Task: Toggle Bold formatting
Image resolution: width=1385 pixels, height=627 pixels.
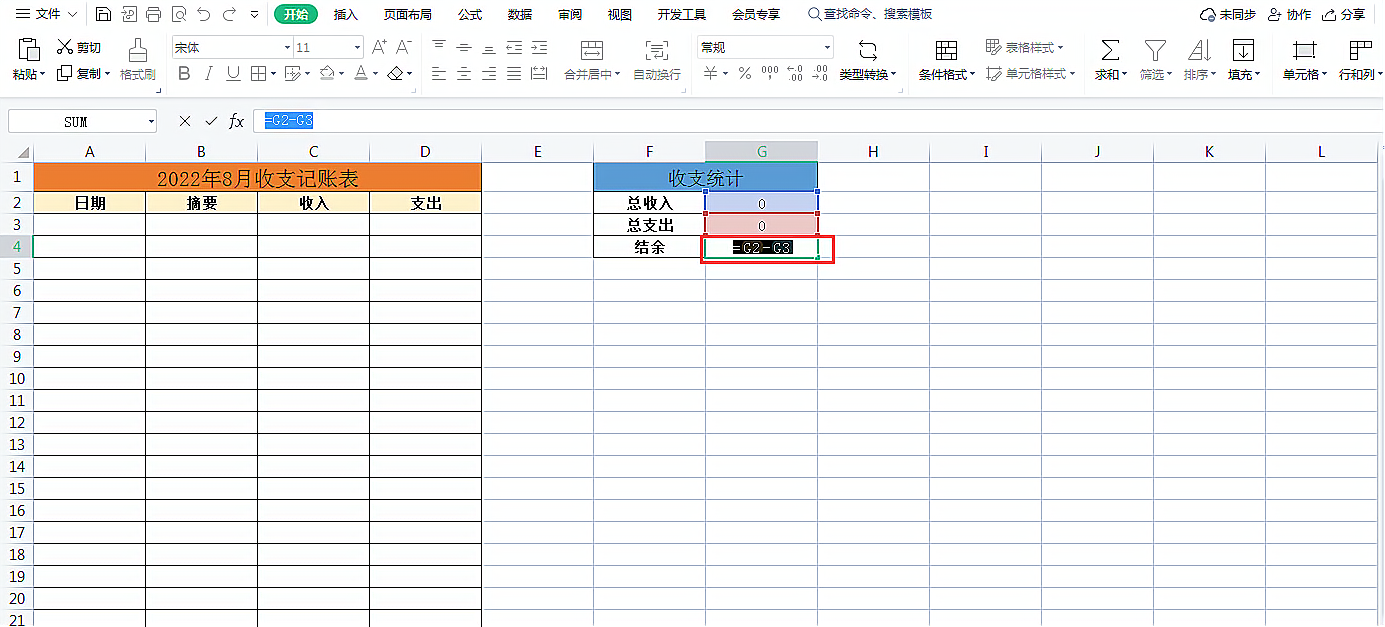Action: 183,73
